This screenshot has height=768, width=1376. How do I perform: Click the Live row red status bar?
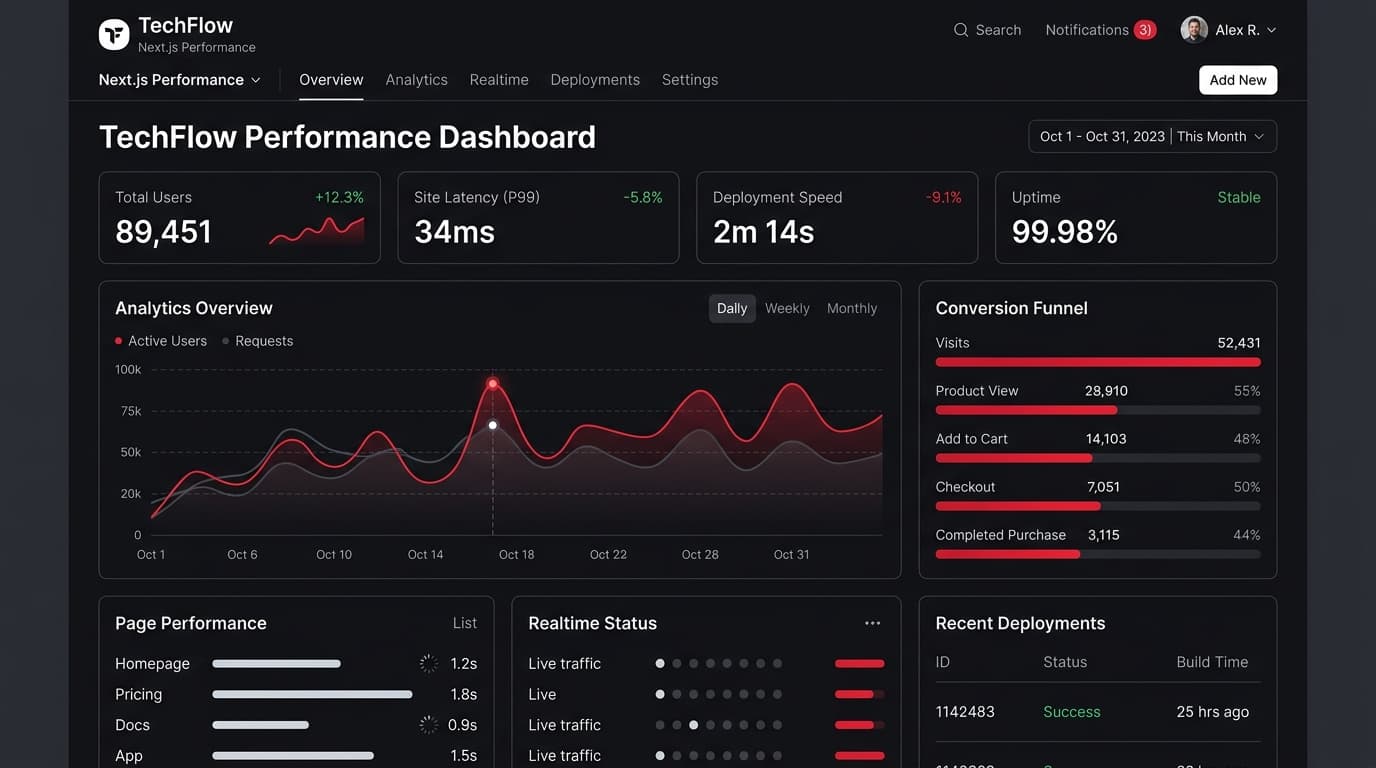[859, 694]
